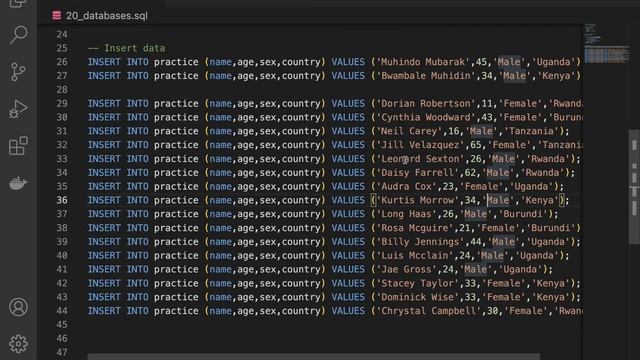Click 'Tanzania' country value on line 31
Viewport: 640px width, 360px height.
[x=531, y=131]
